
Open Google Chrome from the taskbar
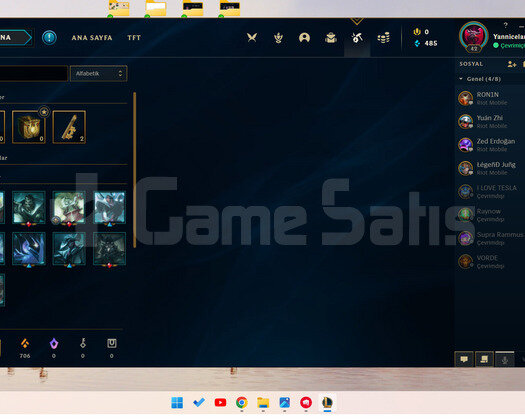point(242,403)
